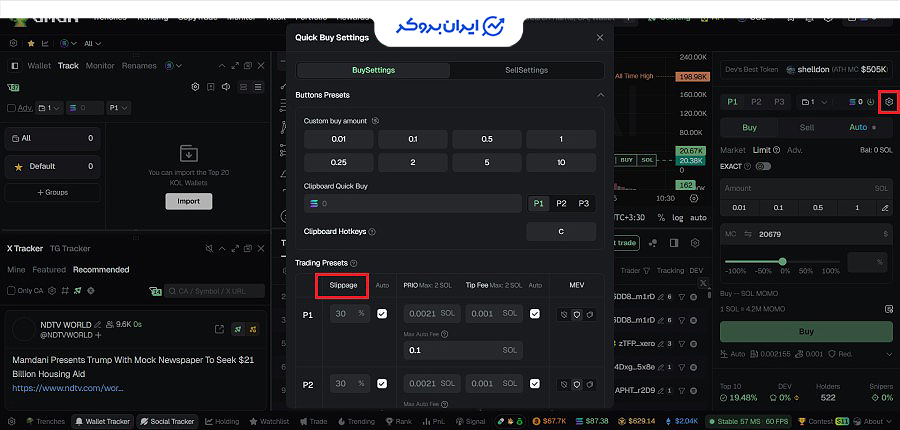Image resolution: width=900 pixels, height=430 pixels.
Task: Toggle P1 tip fee Auto checkbox
Action: [535, 314]
